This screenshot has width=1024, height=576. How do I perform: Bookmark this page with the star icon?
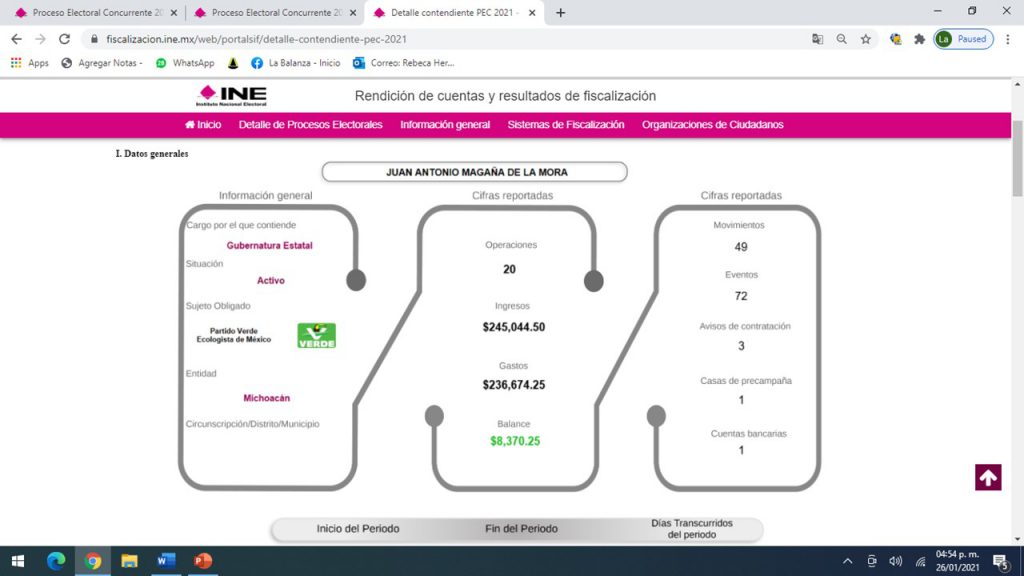[x=866, y=39]
